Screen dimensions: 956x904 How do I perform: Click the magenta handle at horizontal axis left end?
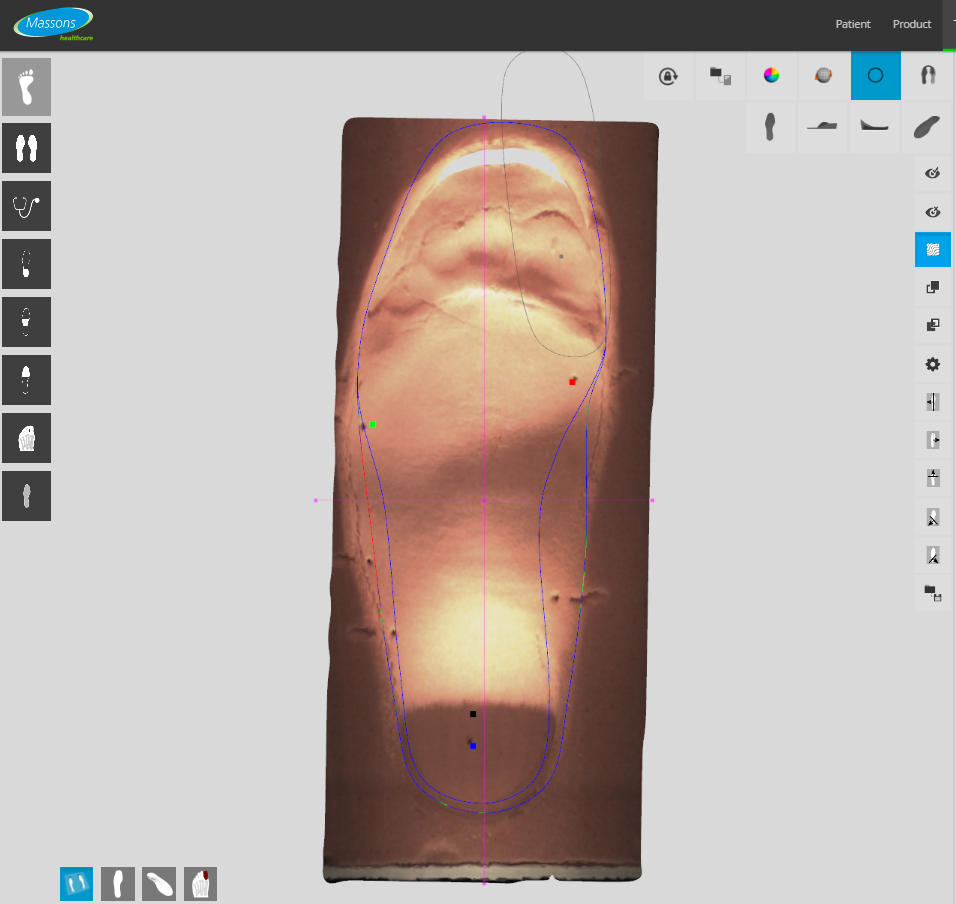tap(315, 500)
